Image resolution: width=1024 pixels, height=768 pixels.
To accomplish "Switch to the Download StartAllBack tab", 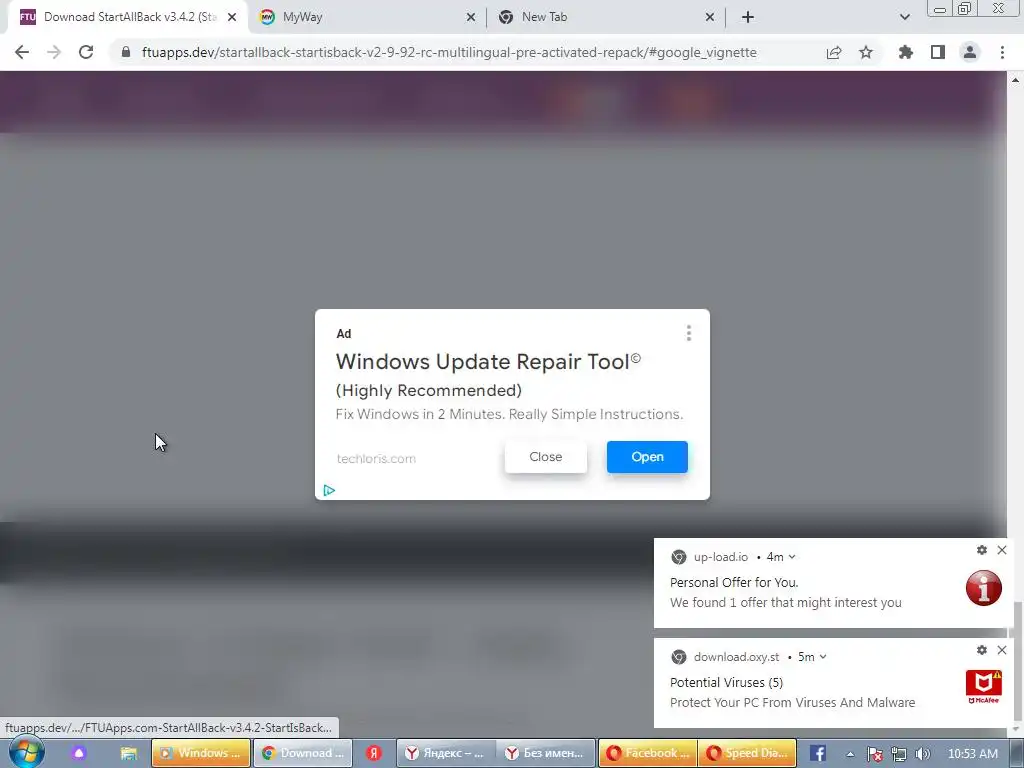I will pyautogui.click(x=127, y=18).
